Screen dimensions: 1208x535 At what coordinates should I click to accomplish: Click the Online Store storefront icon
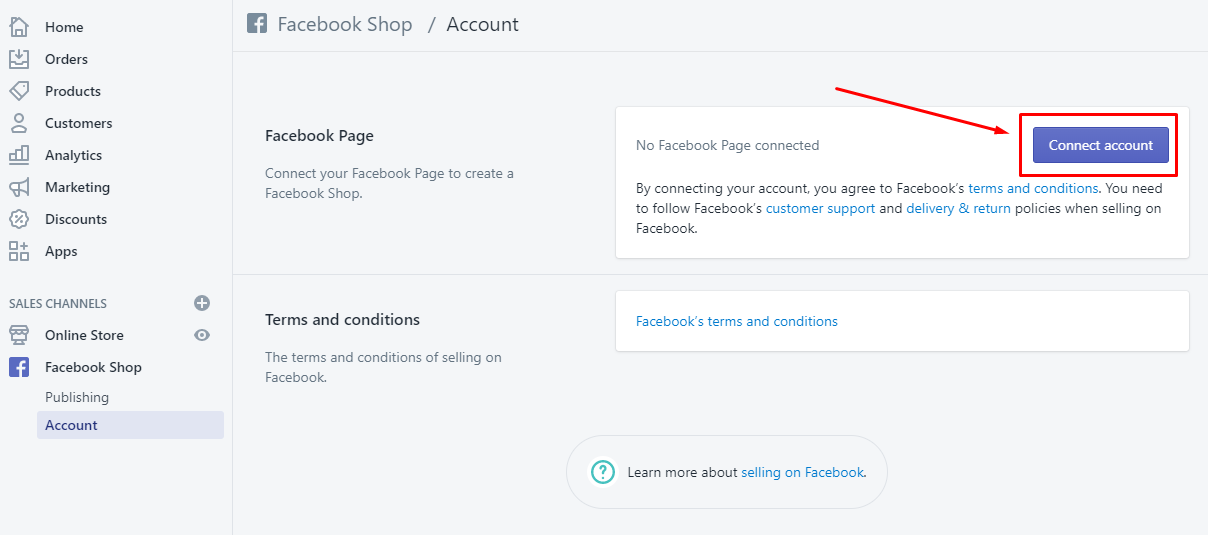coord(19,335)
